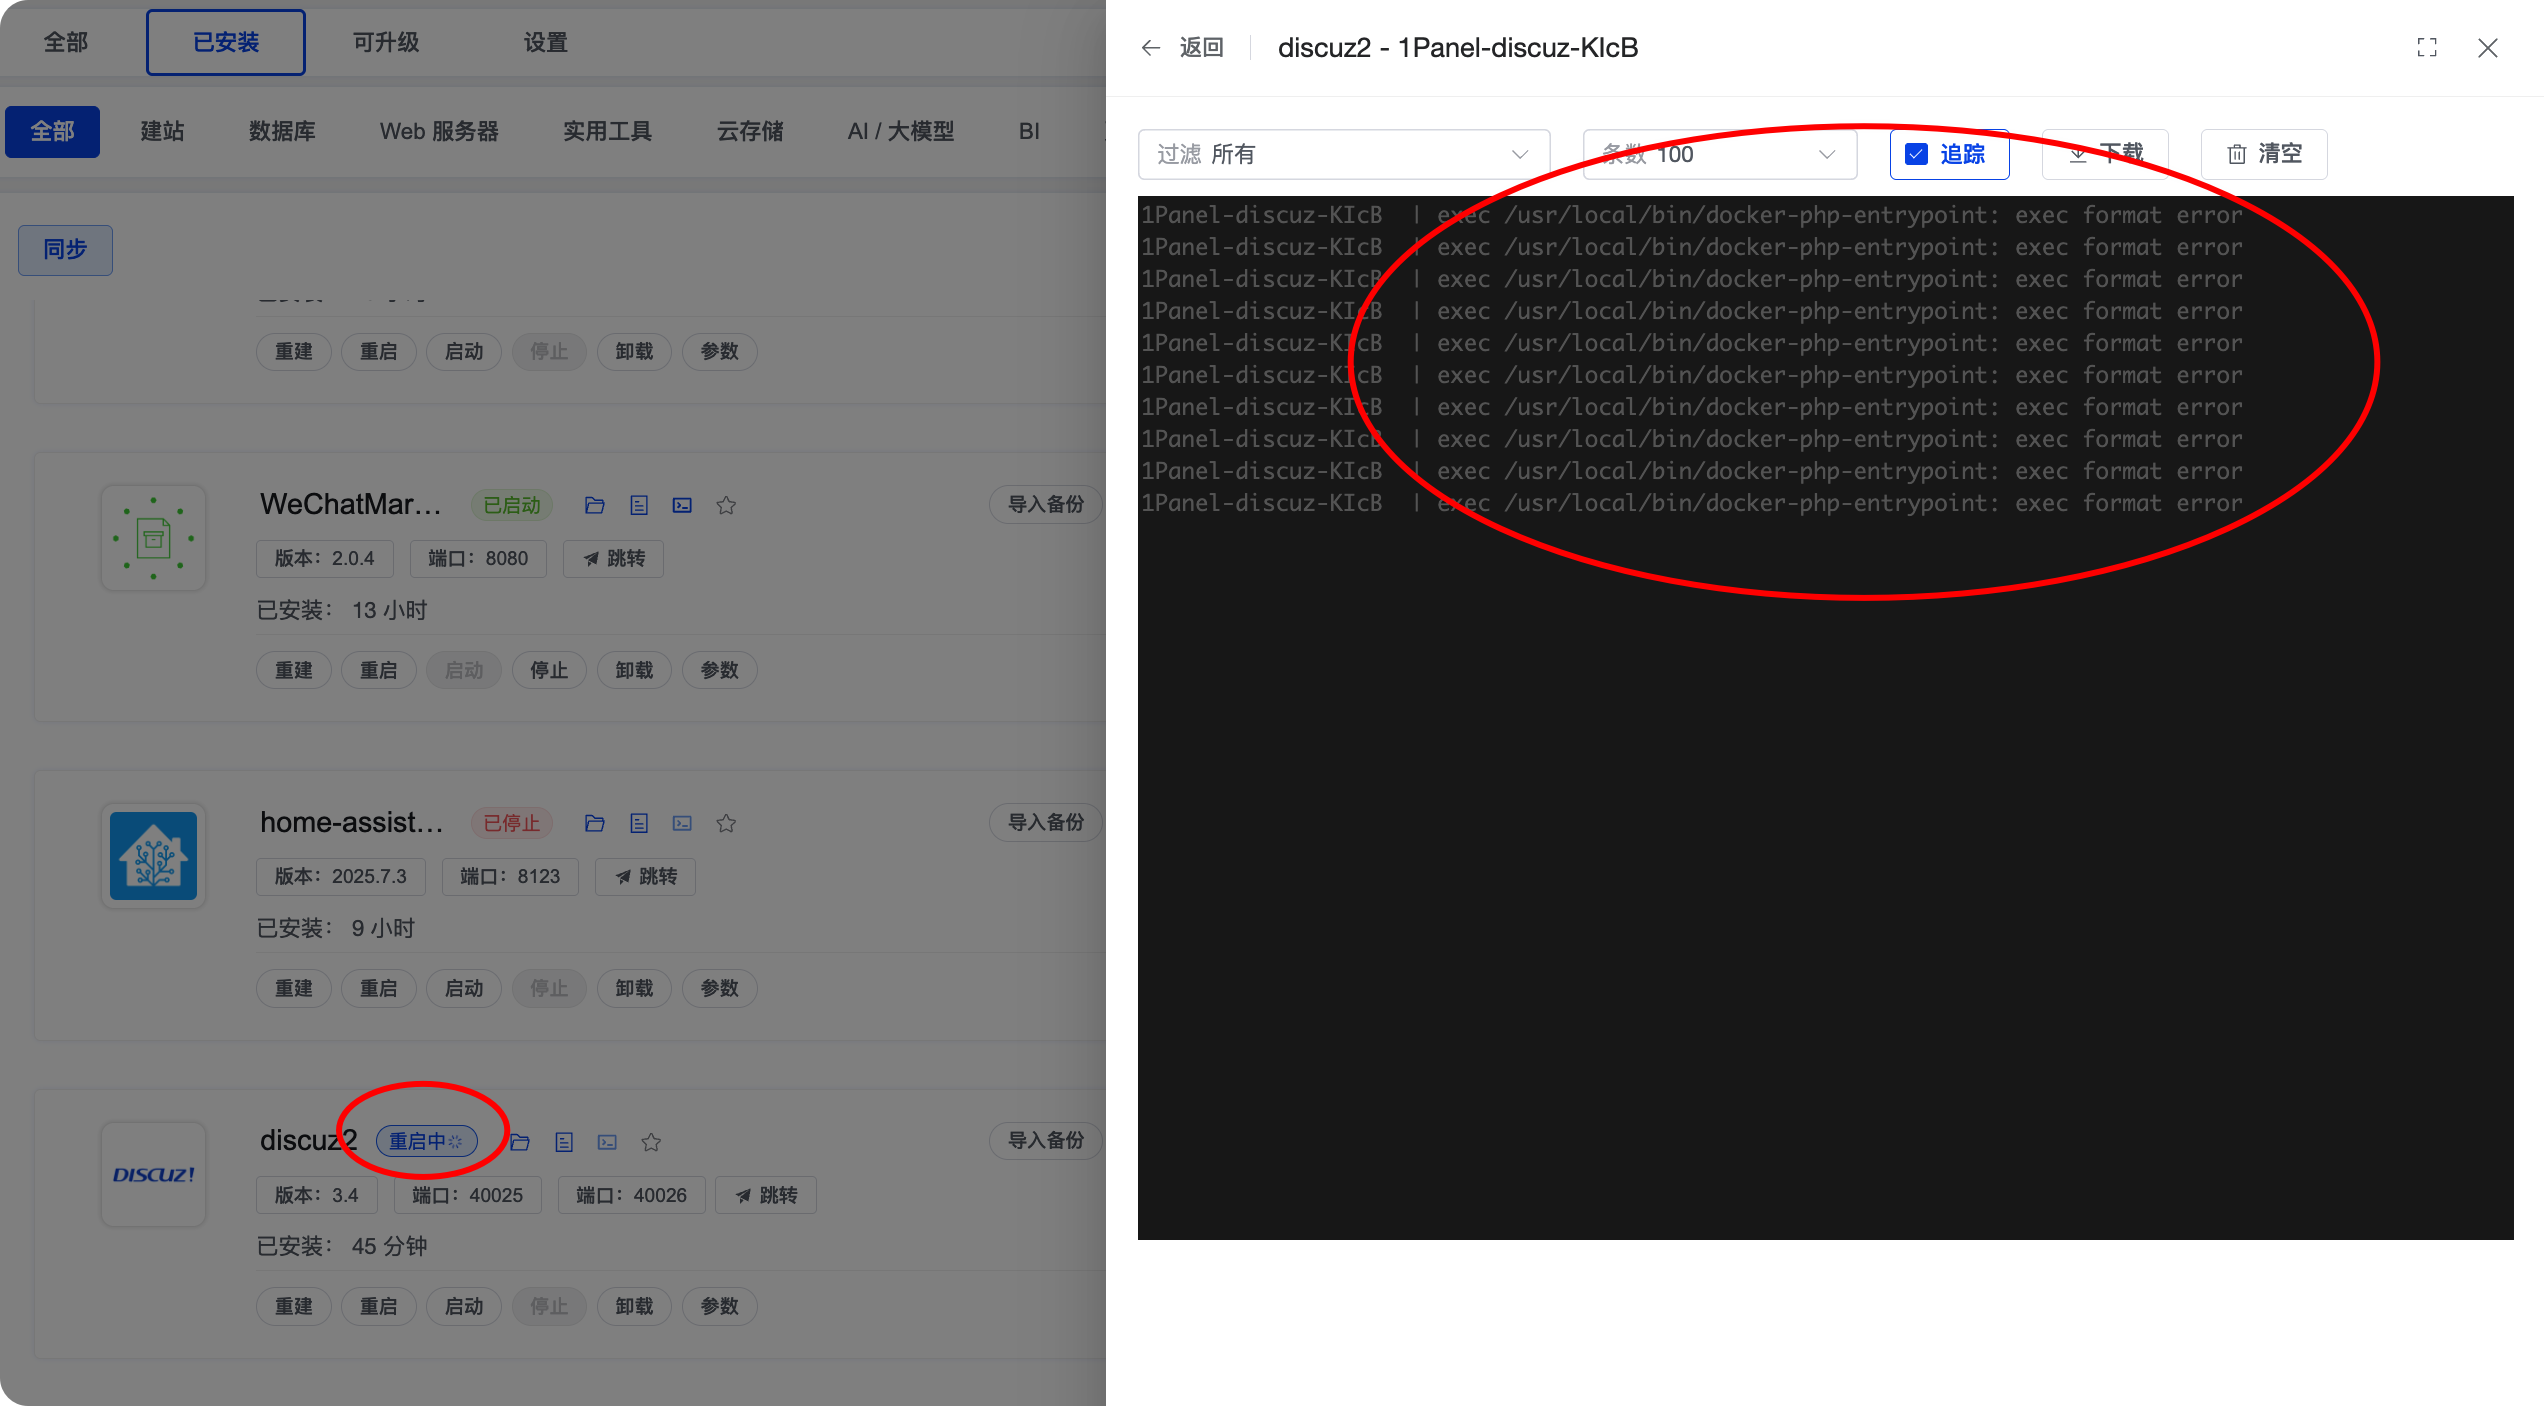
Task: Click 跳转 for discuz2
Action: point(766,1195)
